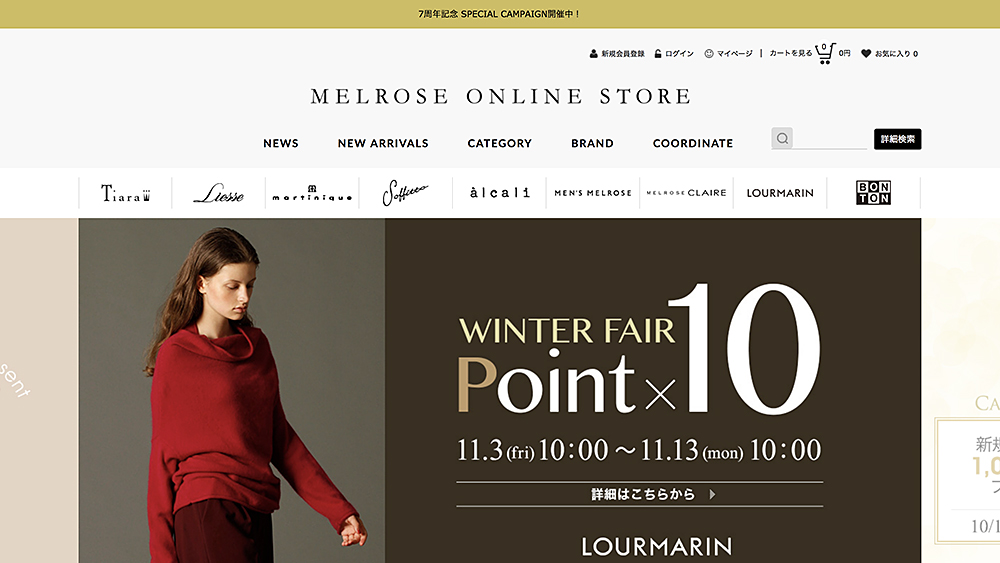Open the martinique brand logo

[312, 193]
